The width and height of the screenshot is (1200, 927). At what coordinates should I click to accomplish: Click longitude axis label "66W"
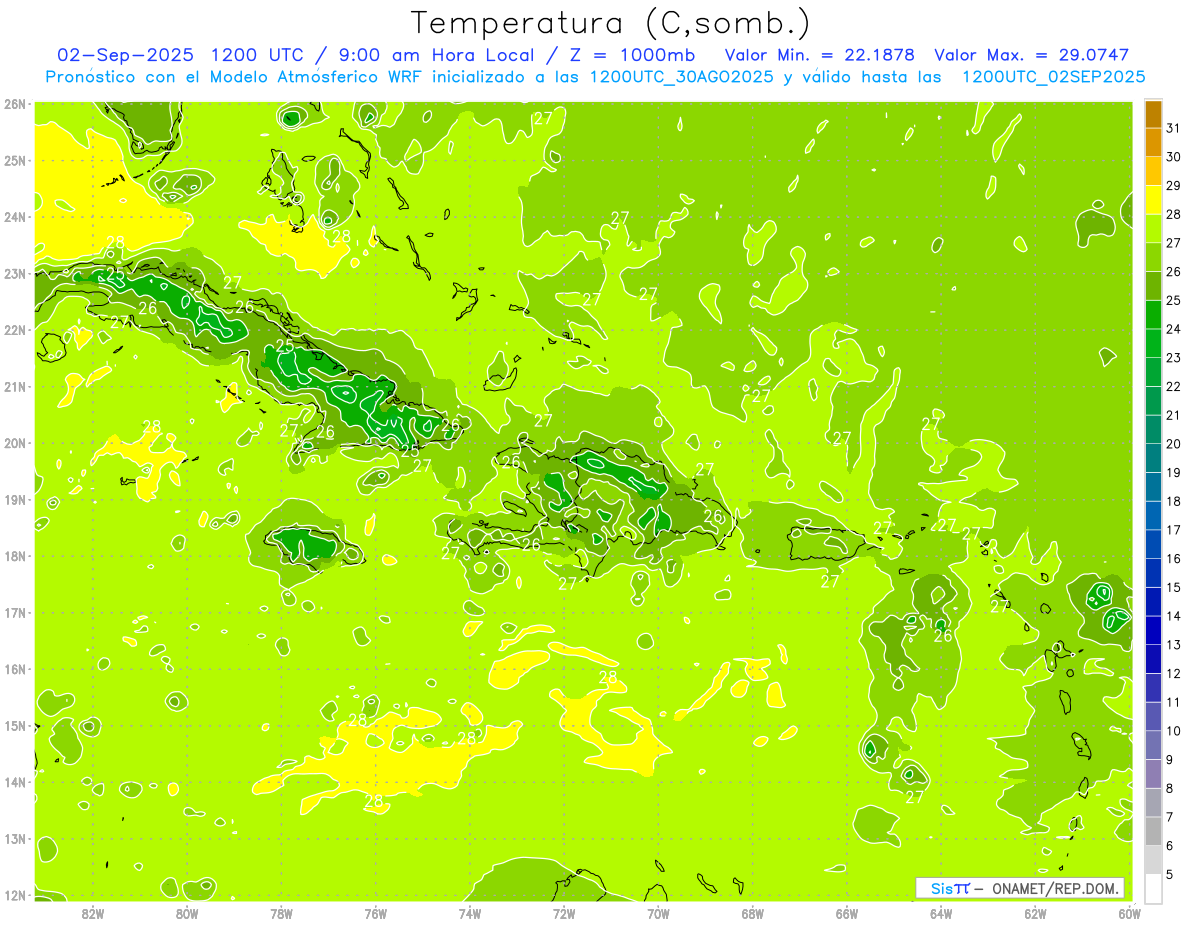coord(847,913)
